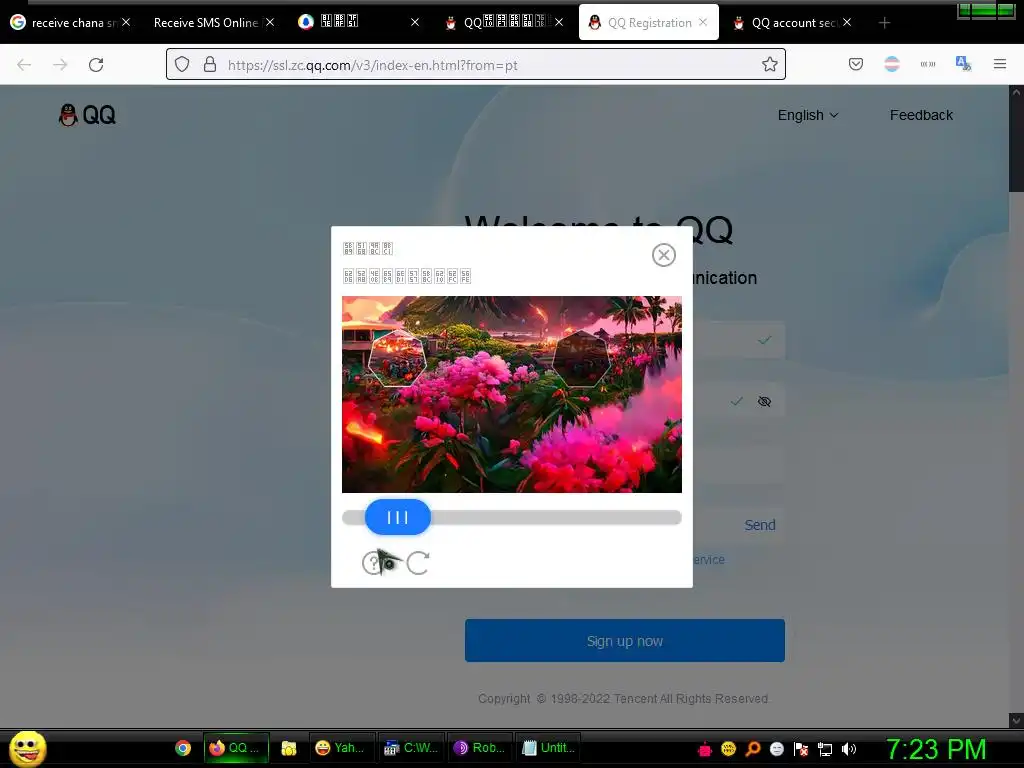Click the dark target slot in captcha image

point(581,359)
